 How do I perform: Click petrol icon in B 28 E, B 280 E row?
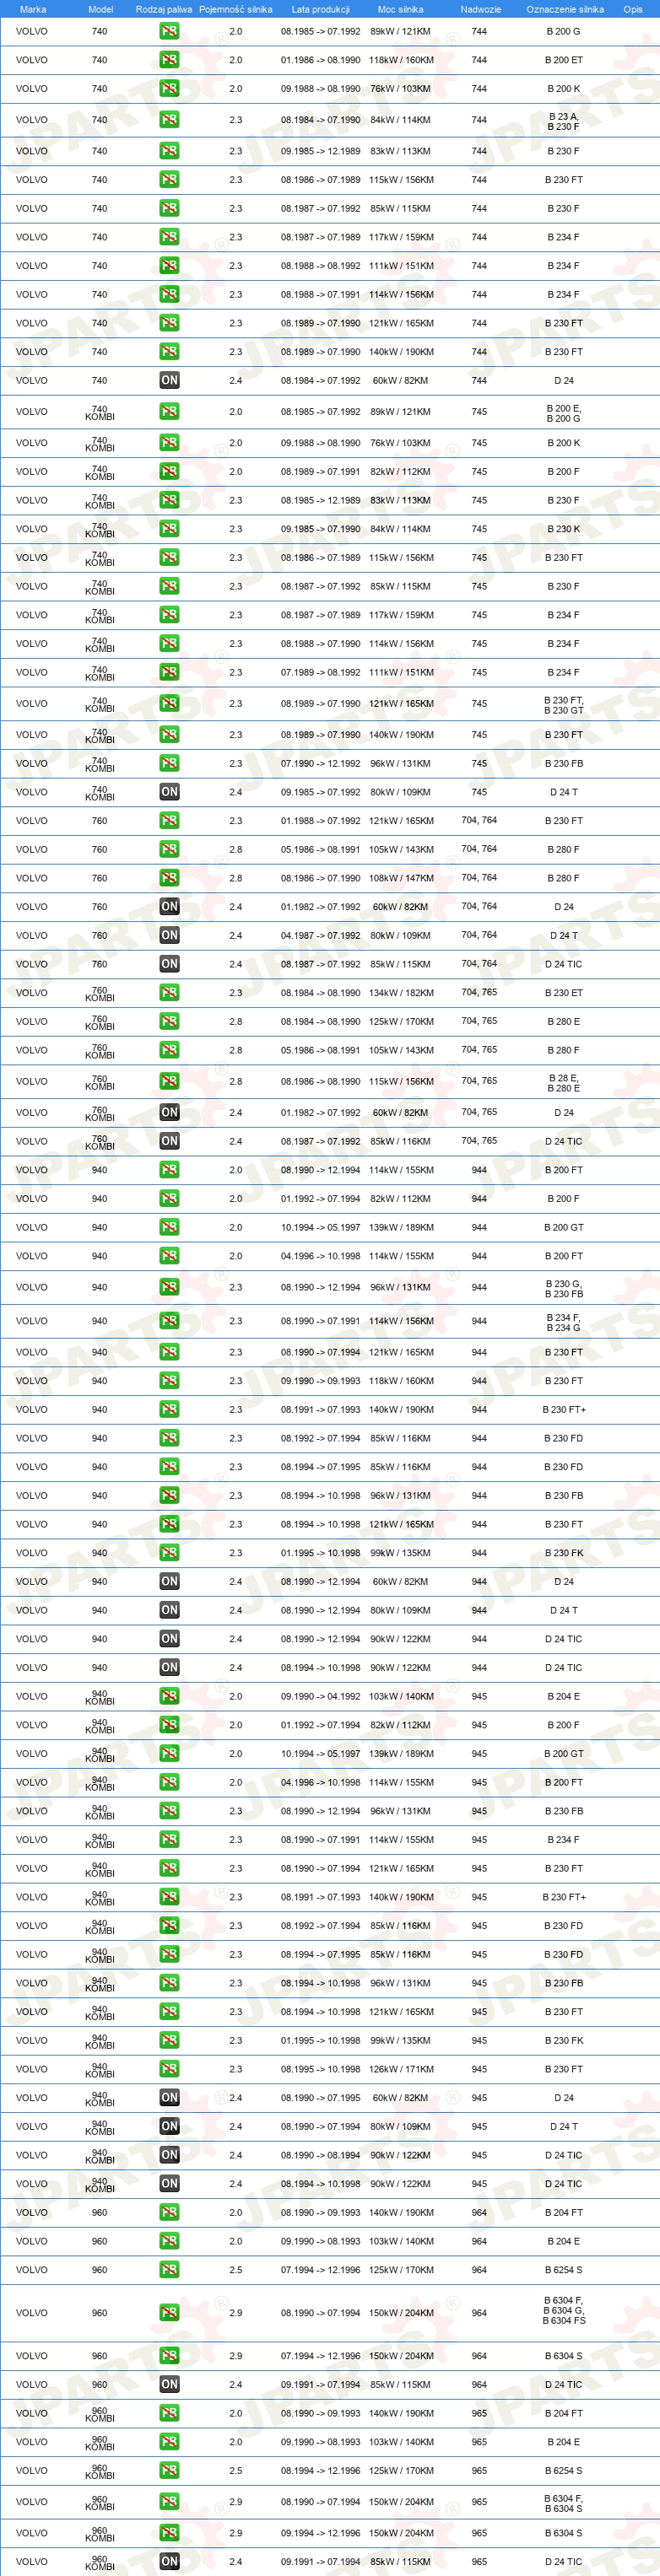(169, 1081)
